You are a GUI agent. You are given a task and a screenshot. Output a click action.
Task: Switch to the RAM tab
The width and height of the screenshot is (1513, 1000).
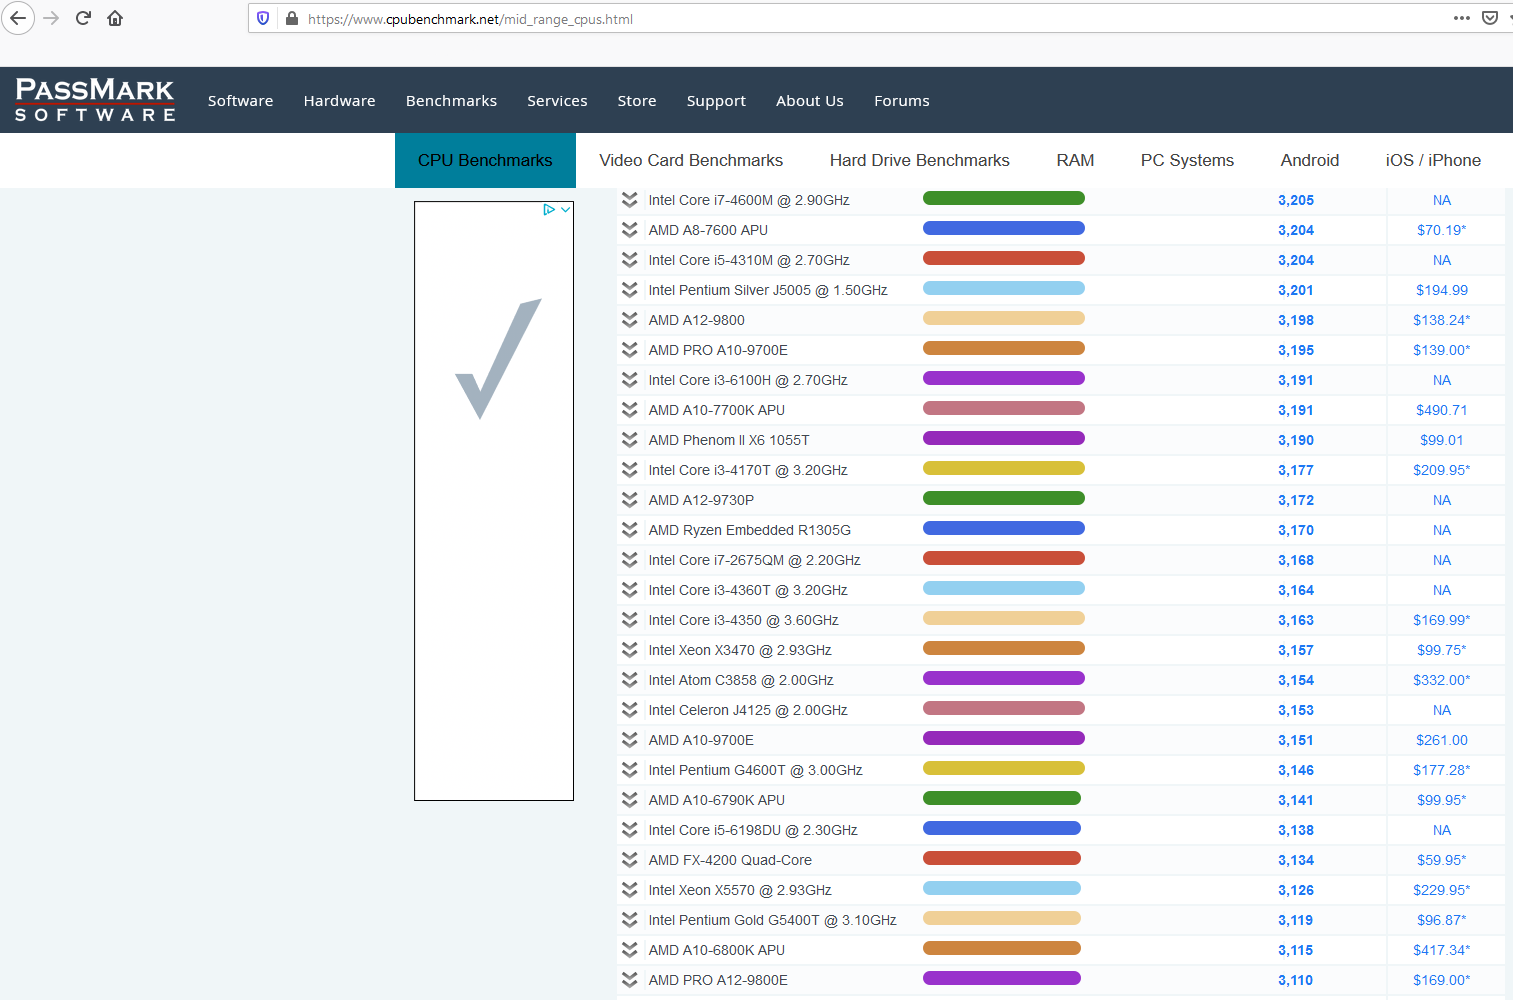1075,160
